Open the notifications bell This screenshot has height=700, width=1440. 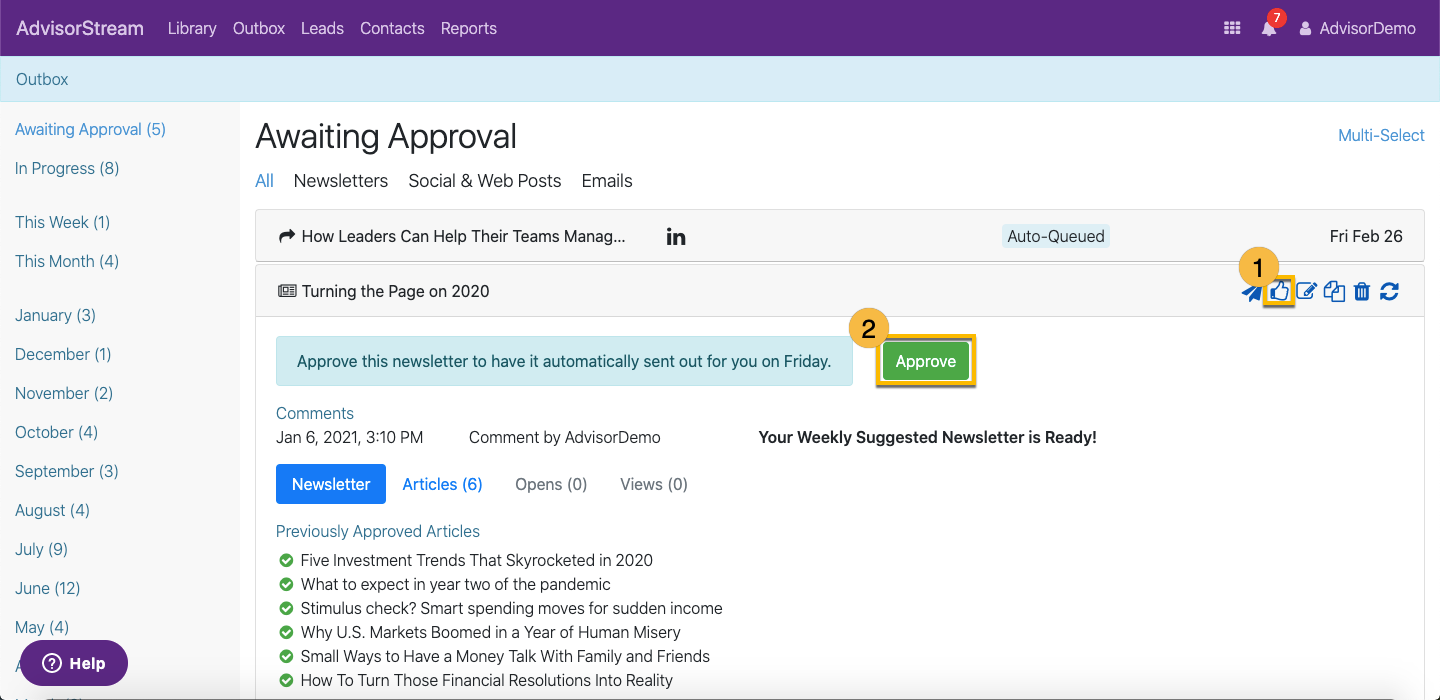pyautogui.click(x=1269, y=28)
